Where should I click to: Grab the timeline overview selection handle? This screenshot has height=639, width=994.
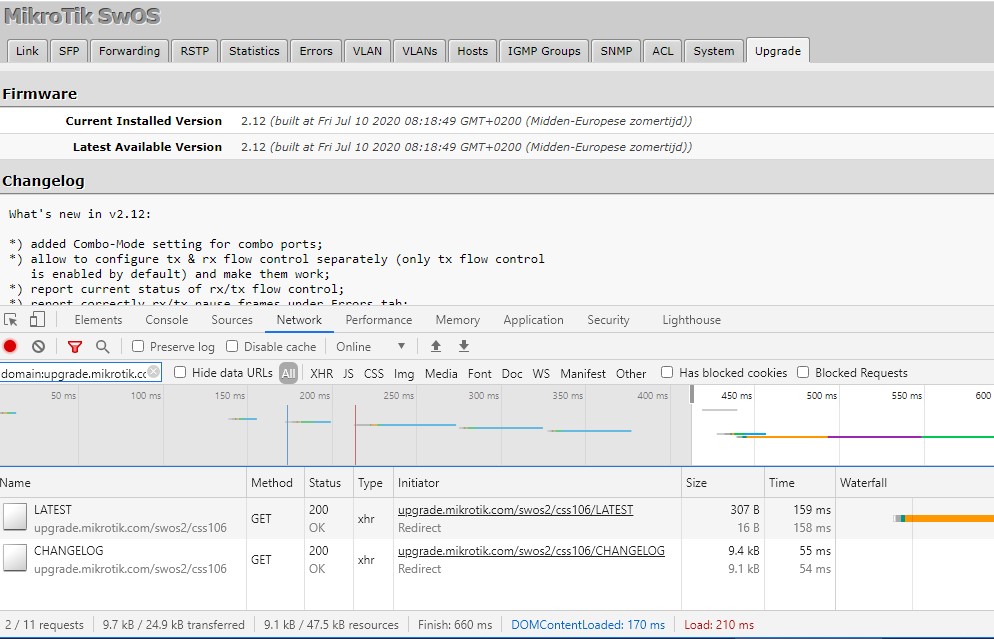pos(692,394)
